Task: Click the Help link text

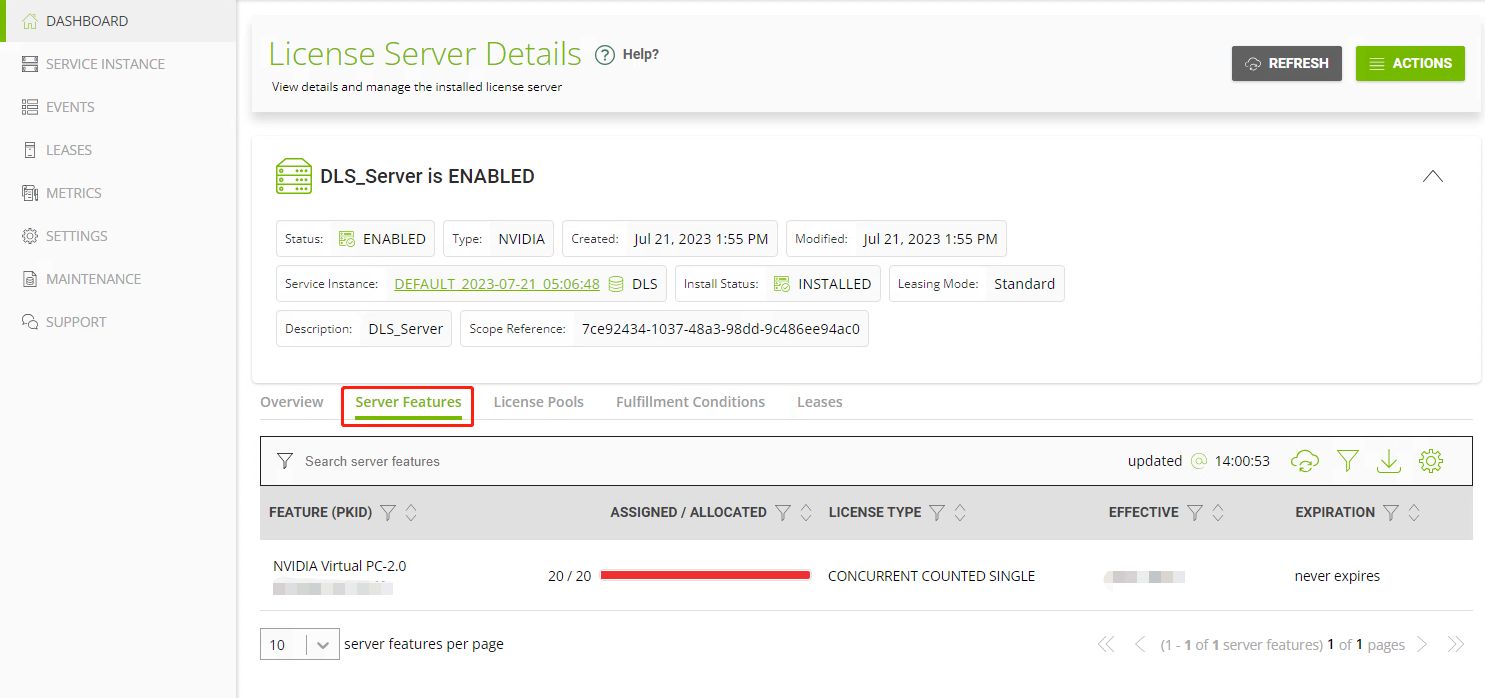Action: [x=641, y=54]
